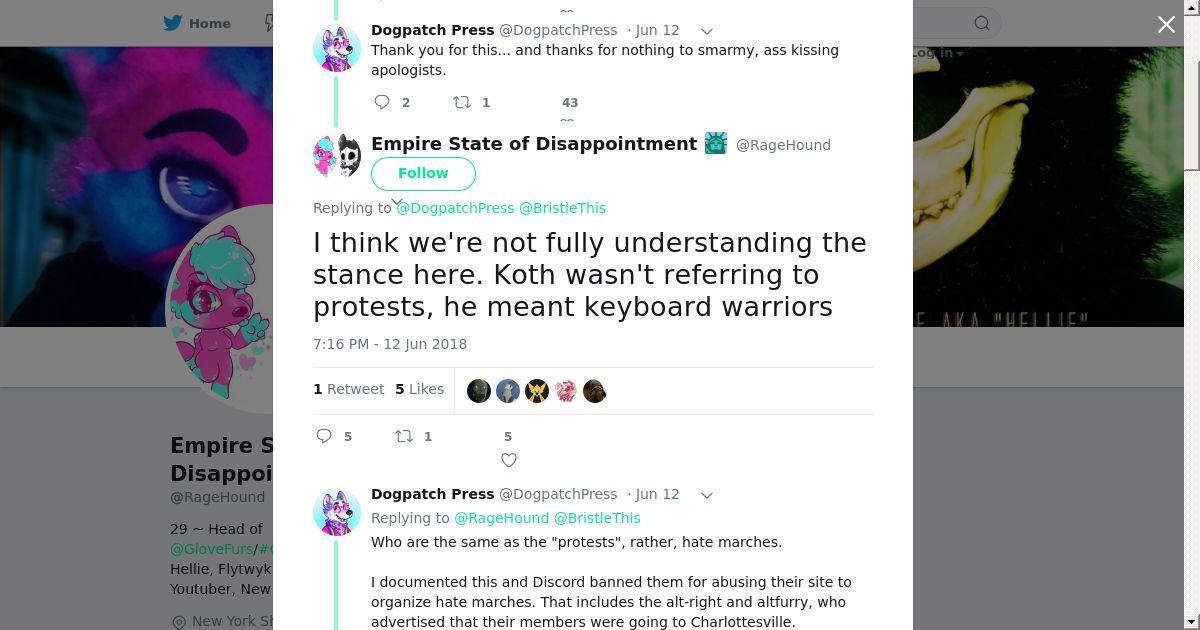Toggle Follow for Empire State of Disappointment
Screen dimensions: 1200x630
click(423, 173)
